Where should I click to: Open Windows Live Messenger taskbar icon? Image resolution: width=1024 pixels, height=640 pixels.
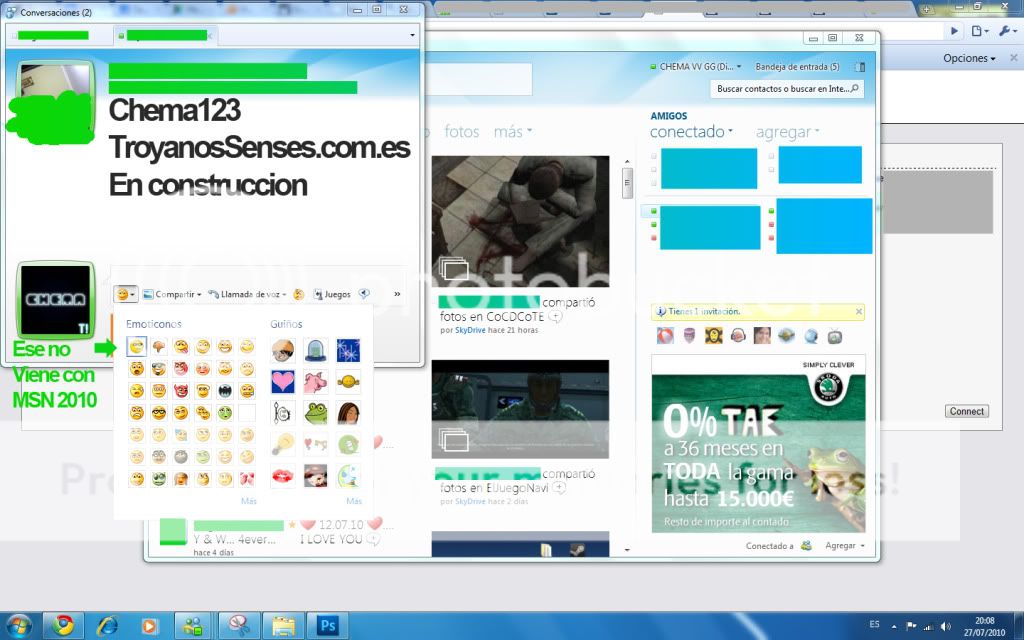[192, 626]
